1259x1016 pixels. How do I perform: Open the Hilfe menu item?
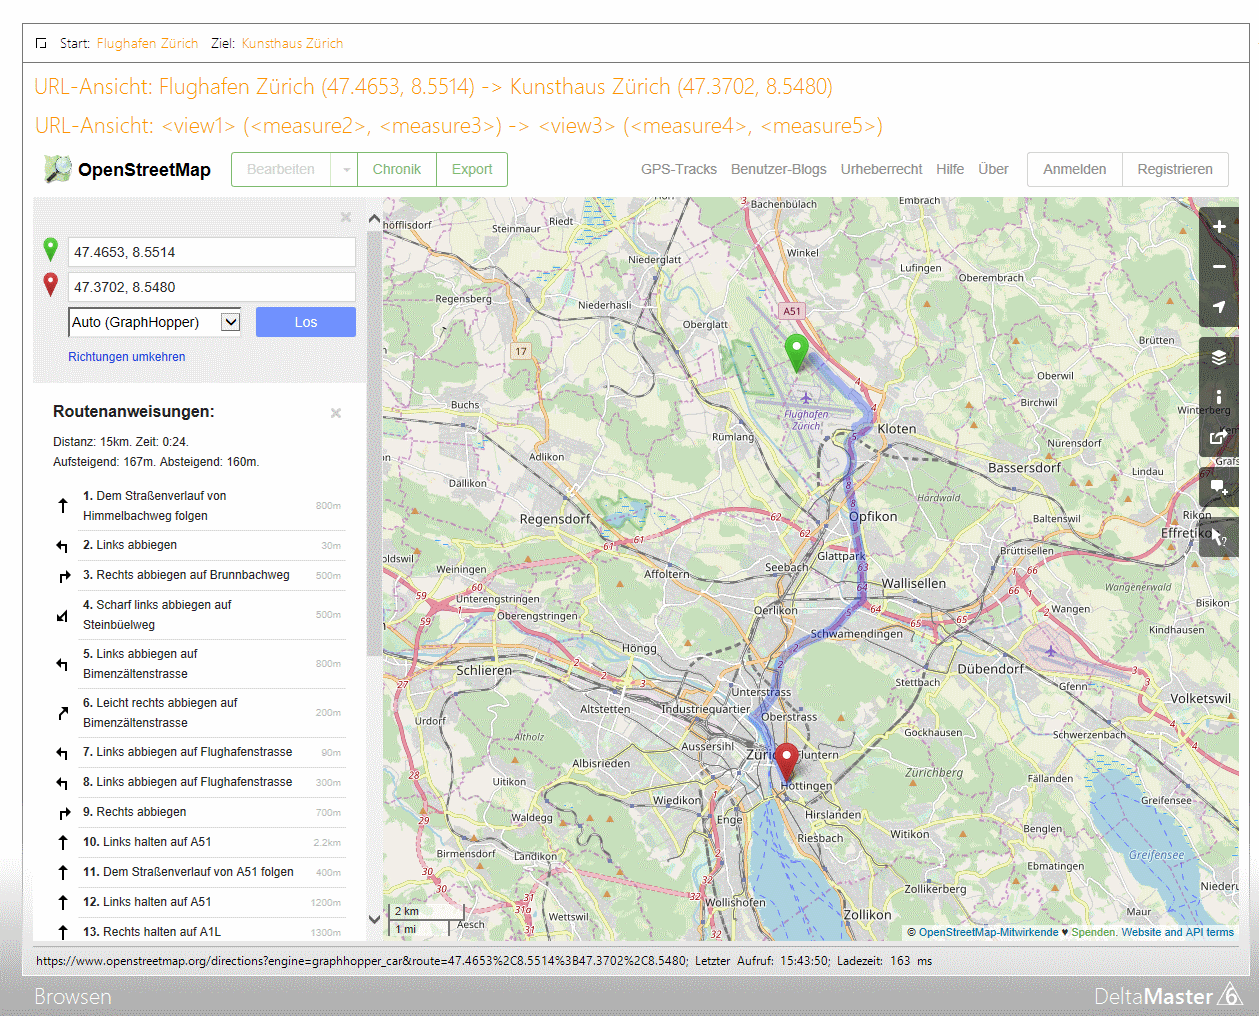[x=950, y=170]
